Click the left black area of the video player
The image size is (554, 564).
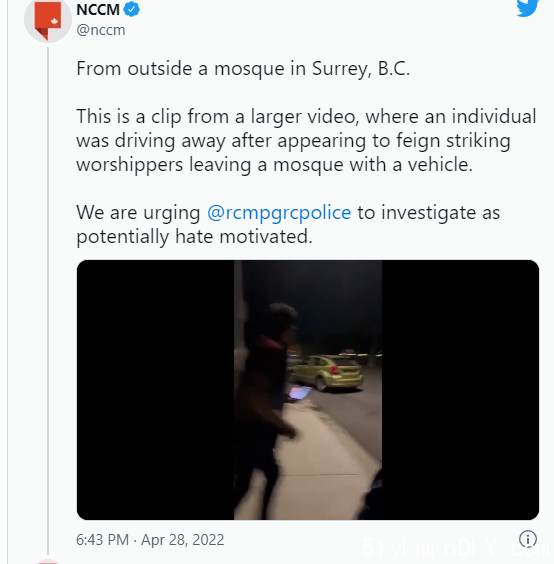click(x=155, y=390)
